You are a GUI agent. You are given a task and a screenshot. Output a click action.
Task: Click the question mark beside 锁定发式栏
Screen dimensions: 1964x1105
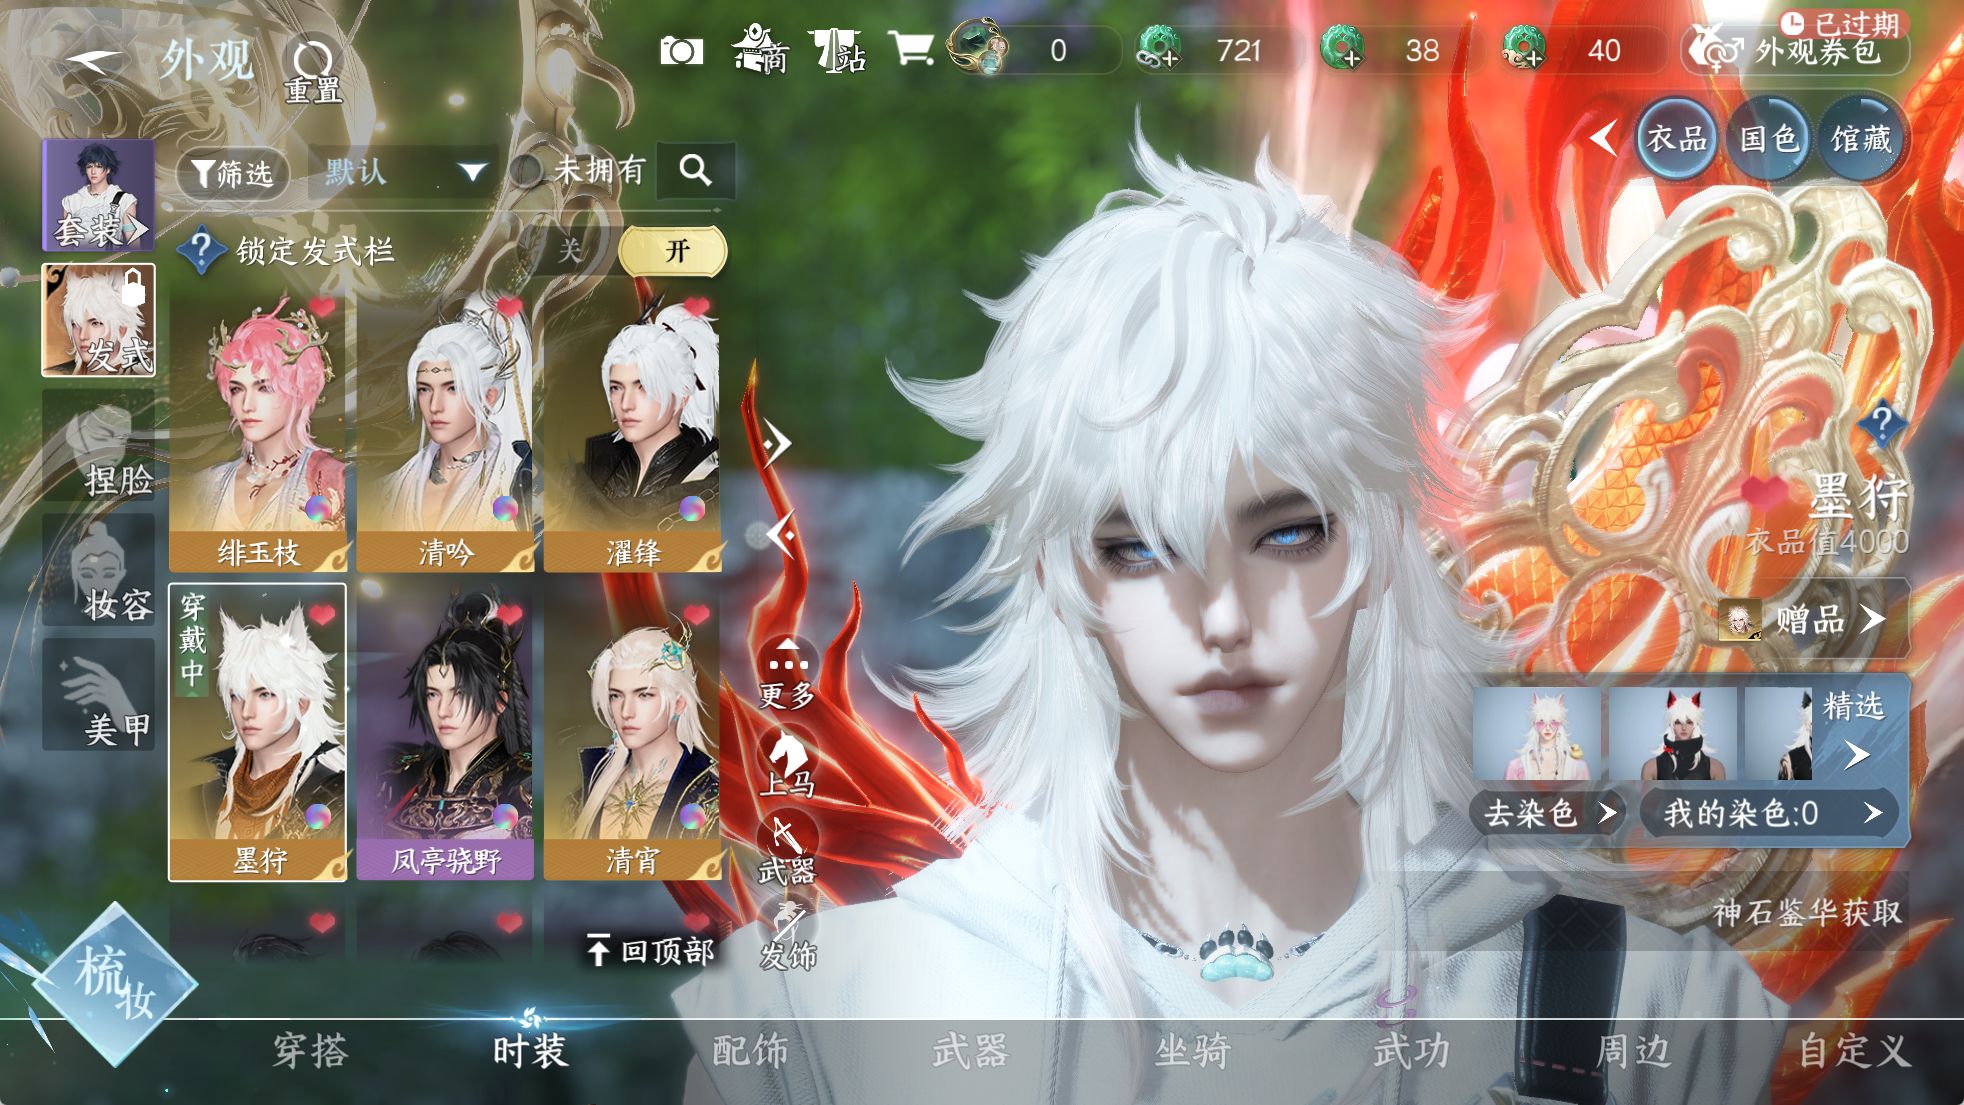(201, 250)
